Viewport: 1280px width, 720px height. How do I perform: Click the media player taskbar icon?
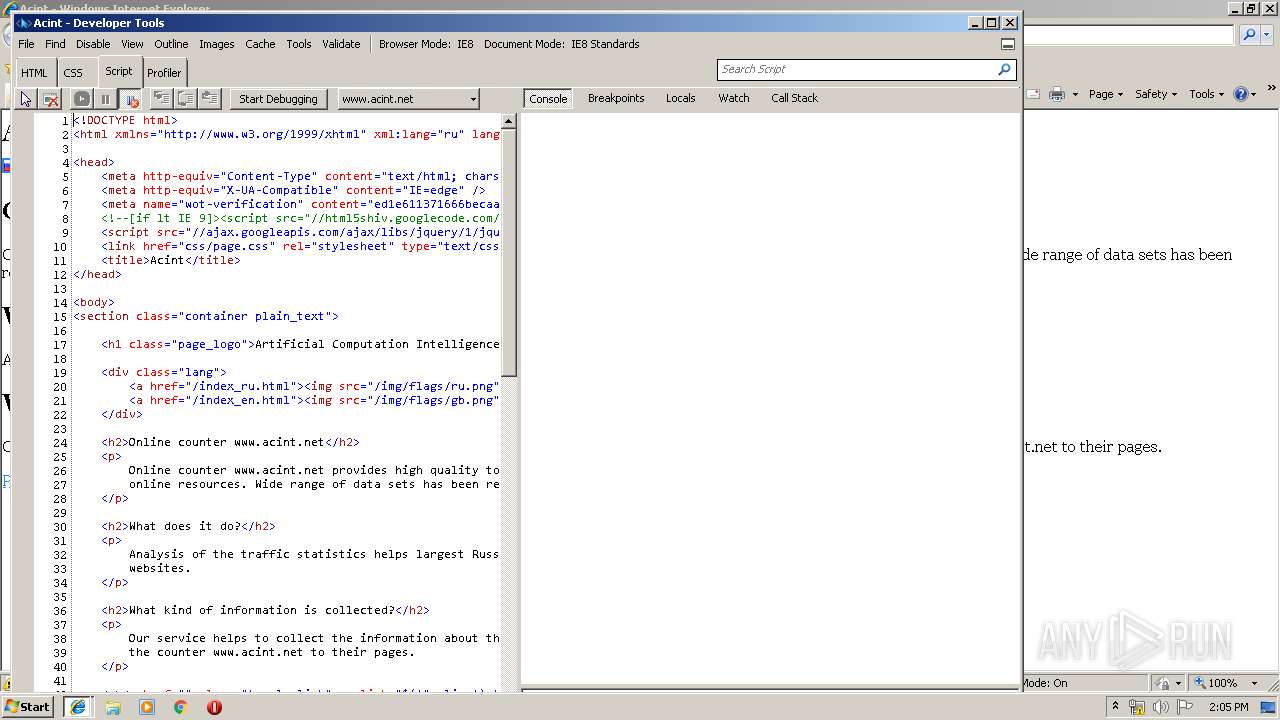(x=147, y=707)
